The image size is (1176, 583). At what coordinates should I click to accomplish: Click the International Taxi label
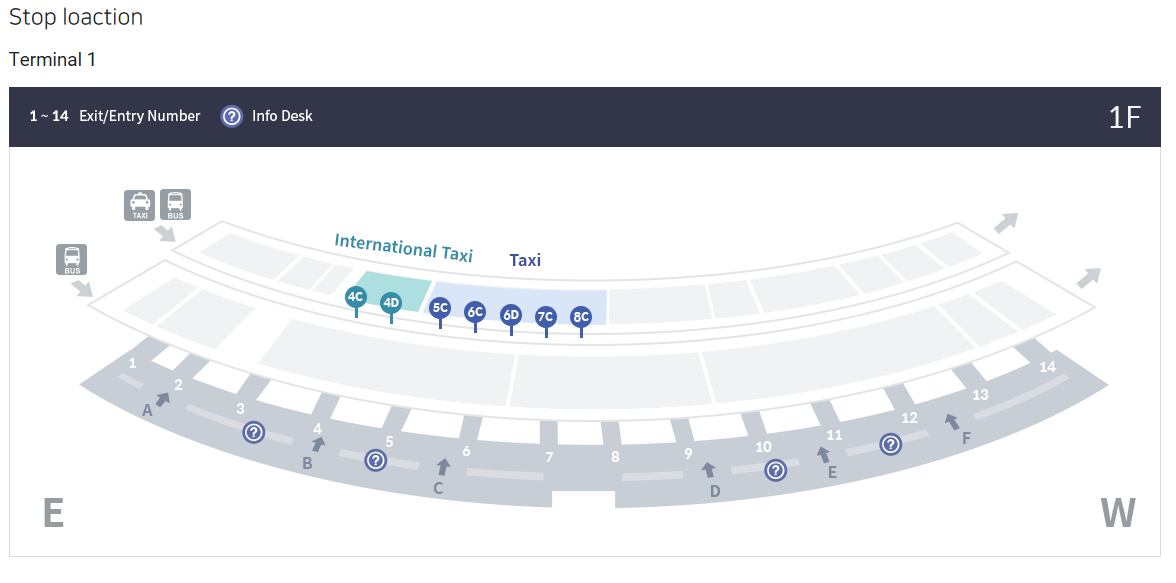point(403,247)
